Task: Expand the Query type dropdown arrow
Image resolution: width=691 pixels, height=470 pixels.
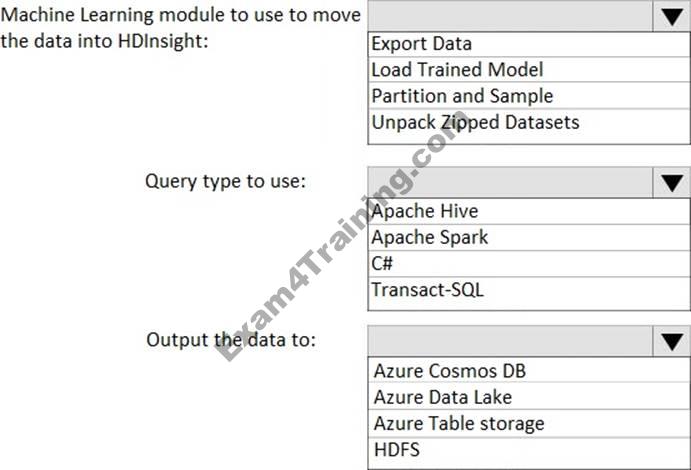Action: (x=669, y=183)
